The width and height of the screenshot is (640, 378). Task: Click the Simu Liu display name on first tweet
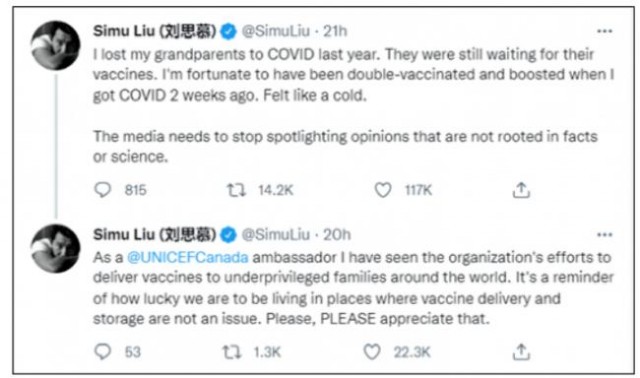(154, 31)
